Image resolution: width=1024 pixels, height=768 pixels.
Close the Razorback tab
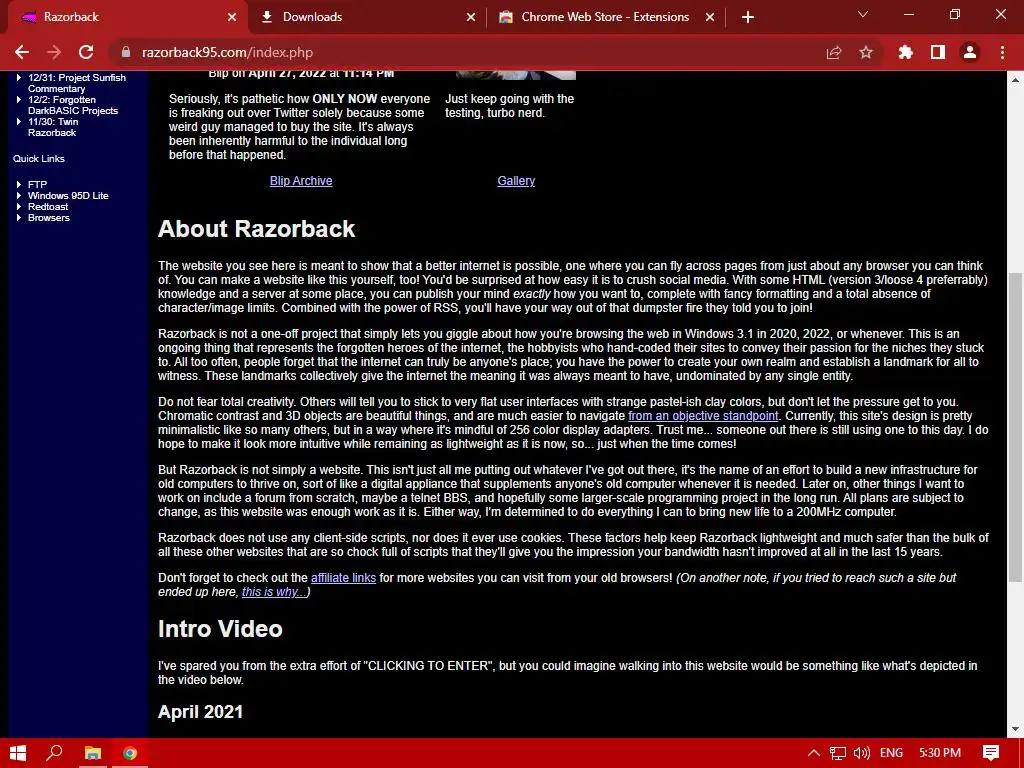(232, 17)
